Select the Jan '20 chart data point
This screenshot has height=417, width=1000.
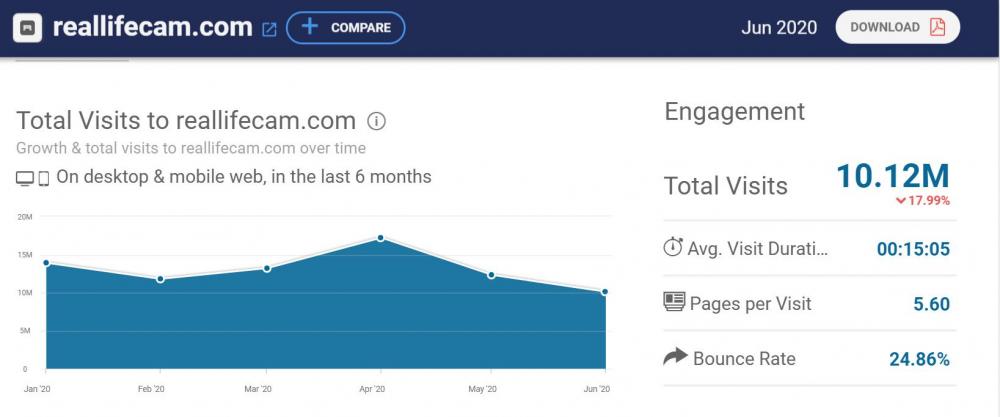[x=46, y=263]
